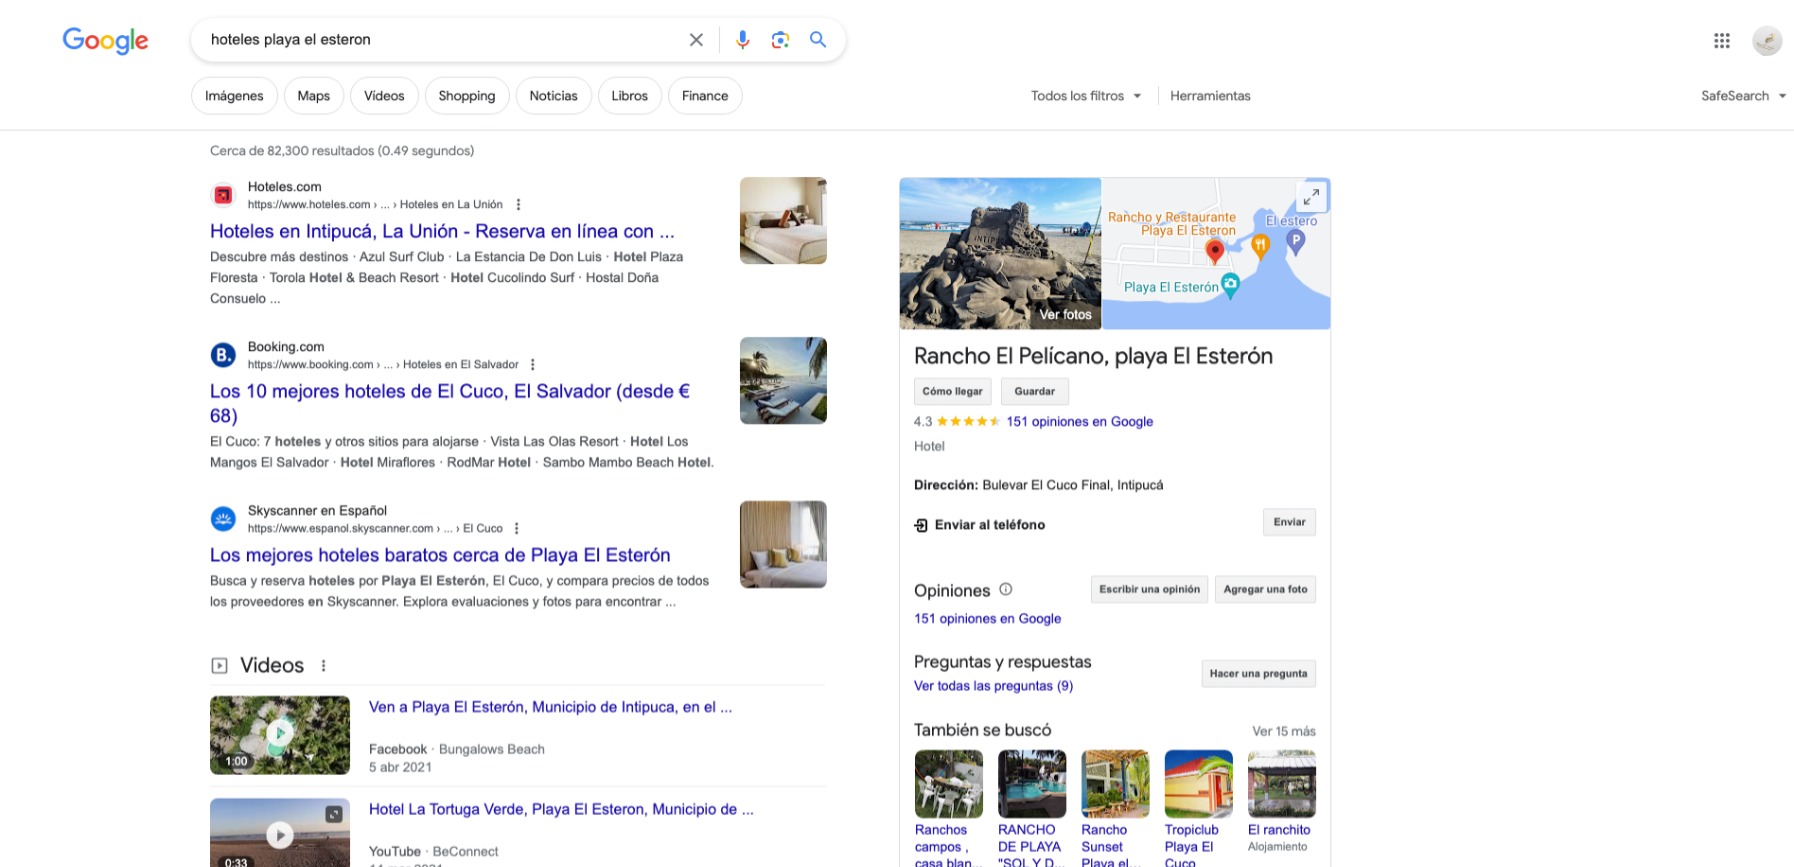Image resolution: width=1794 pixels, height=867 pixels.
Task: Switch to the Maps tab
Action: pos(314,96)
